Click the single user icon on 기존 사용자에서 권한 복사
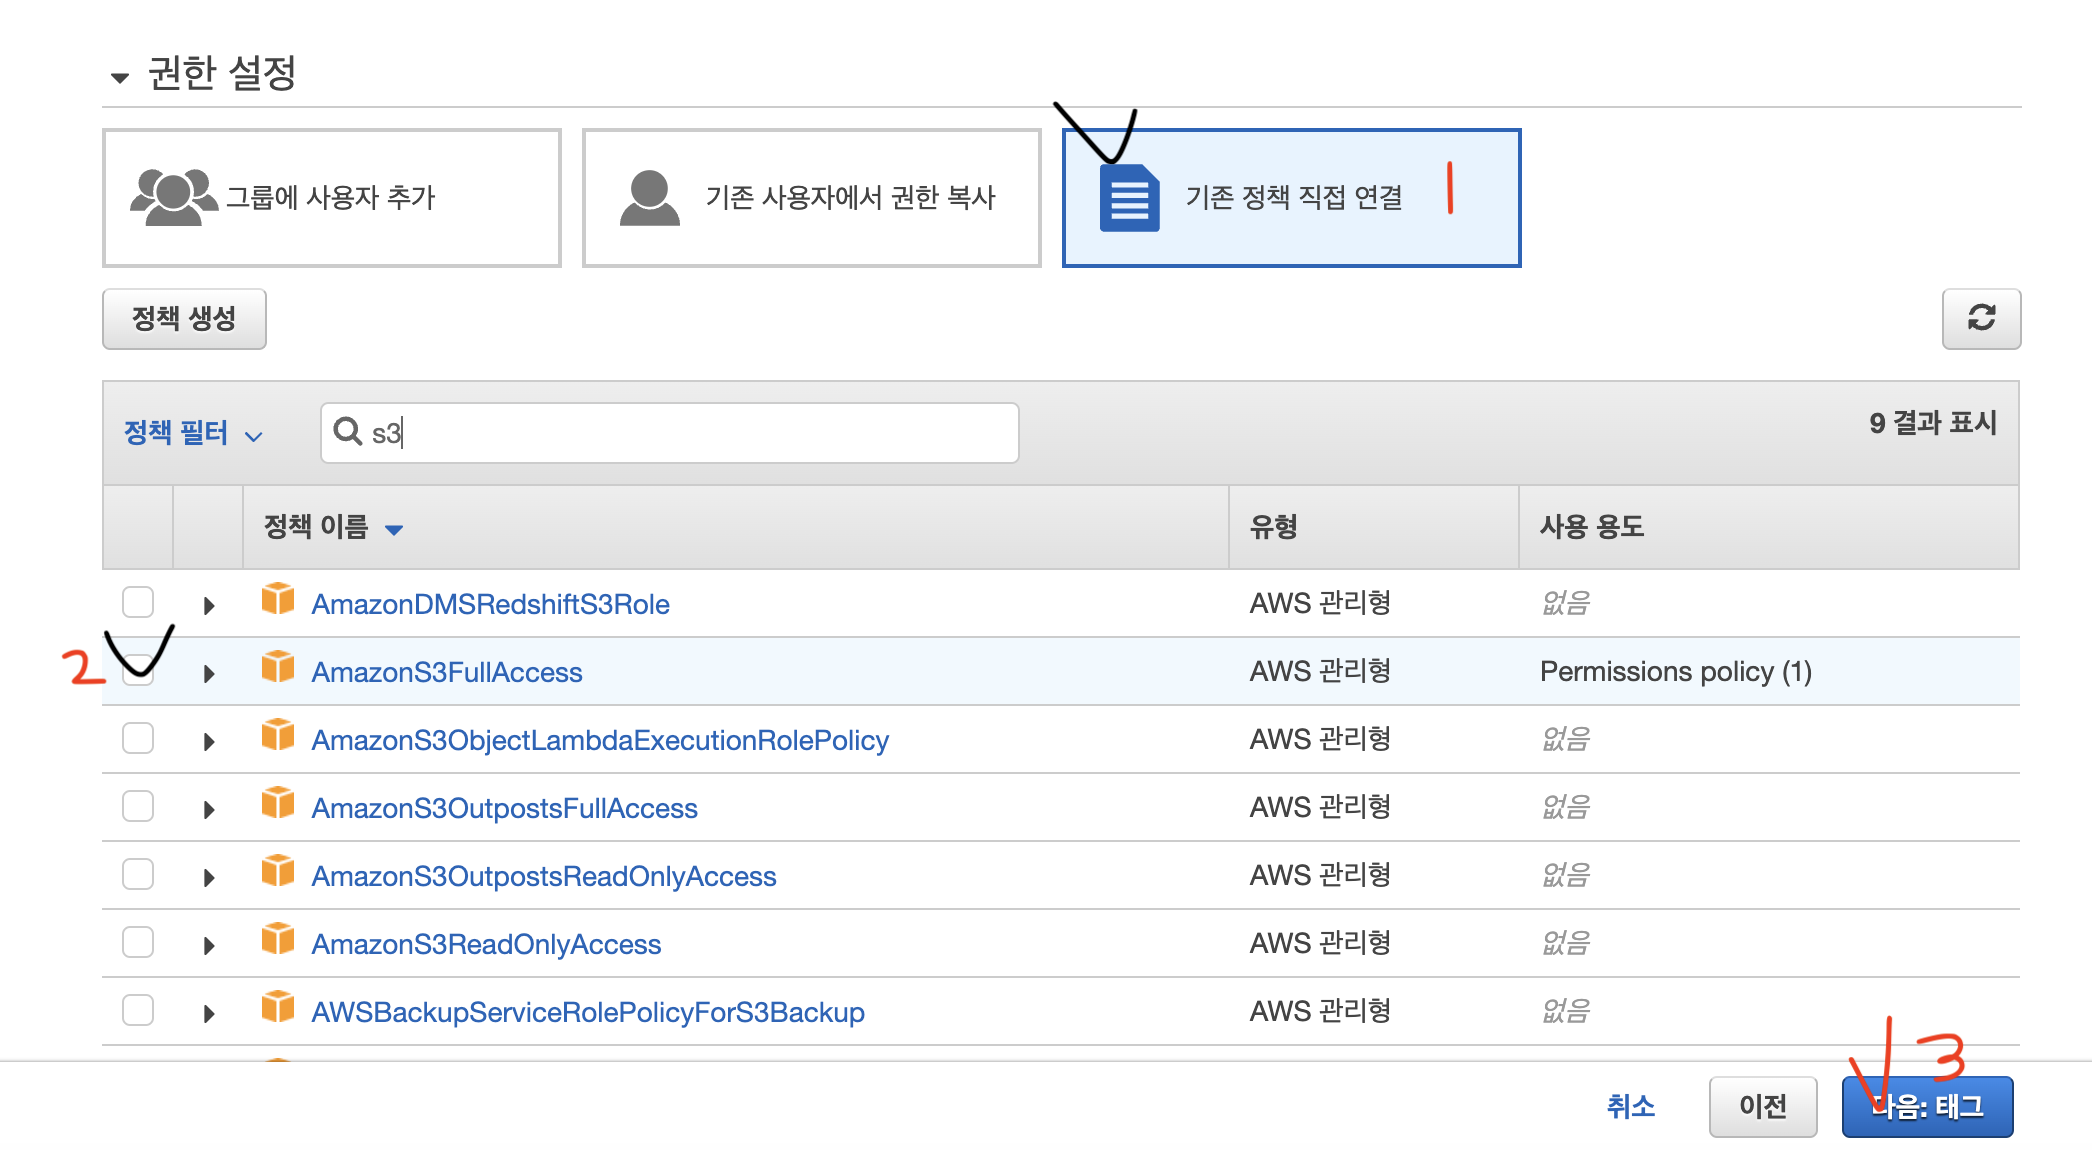Viewport: 2092px width, 1150px height. click(x=649, y=197)
